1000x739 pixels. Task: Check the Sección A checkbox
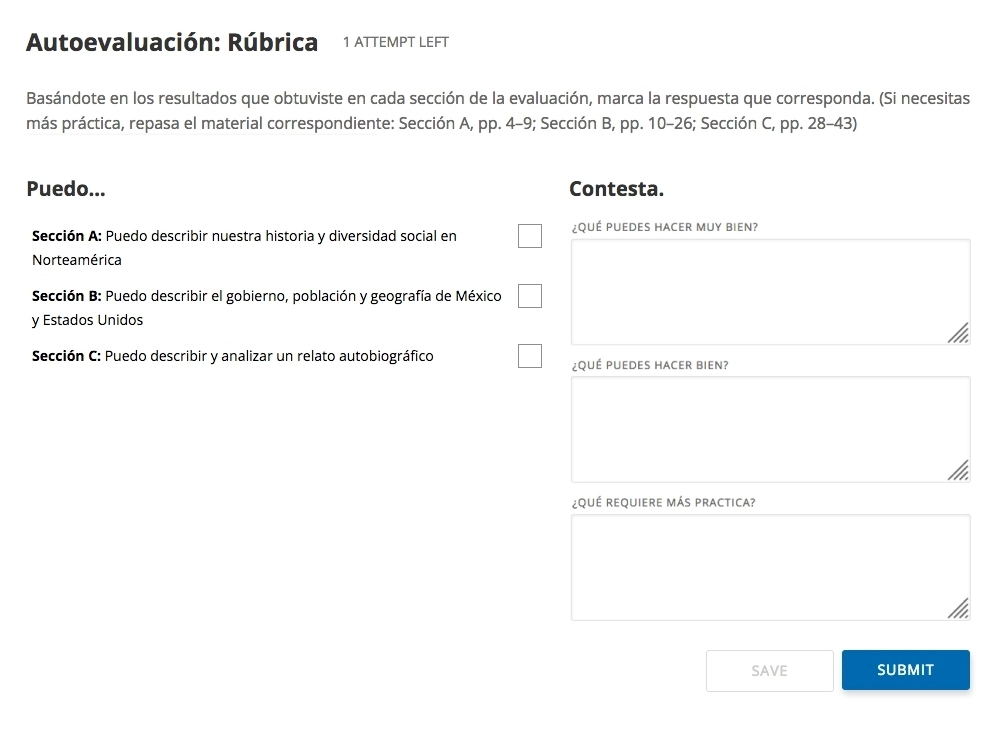(530, 236)
